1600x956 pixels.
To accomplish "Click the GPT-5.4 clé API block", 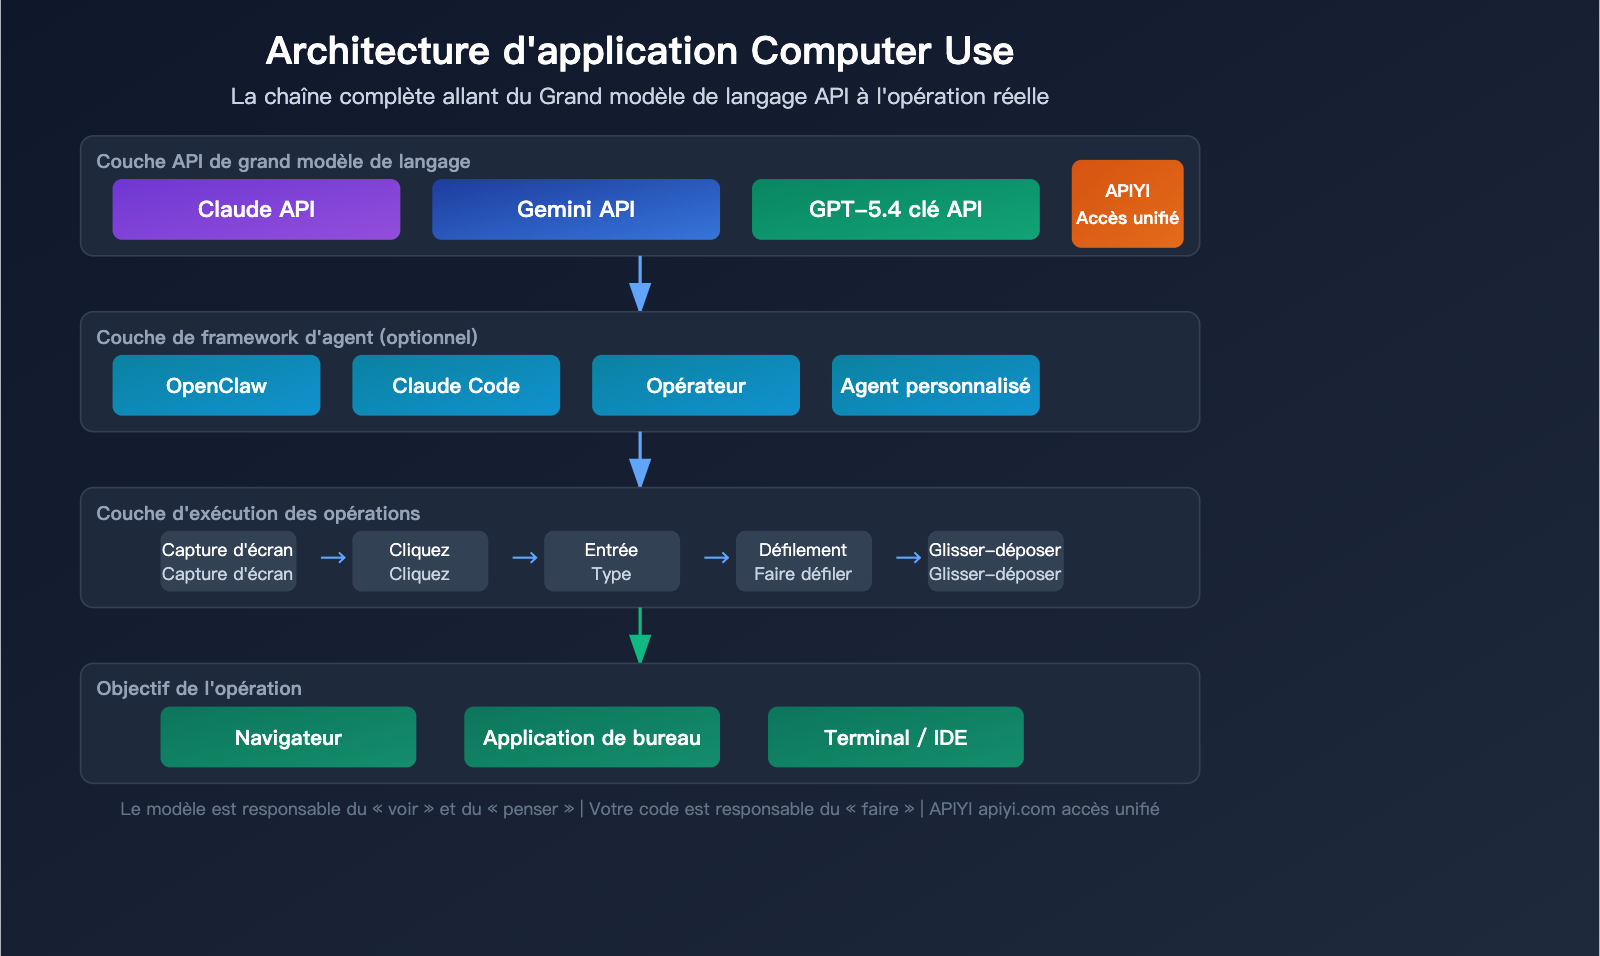I will click(895, 209).
